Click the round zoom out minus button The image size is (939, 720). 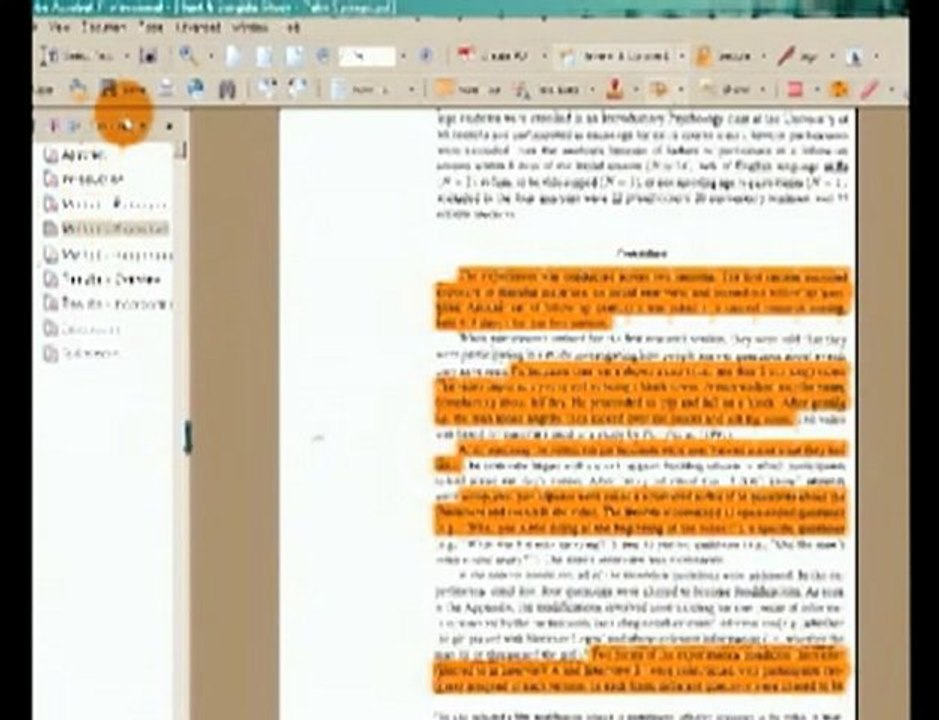coord(322,56)
